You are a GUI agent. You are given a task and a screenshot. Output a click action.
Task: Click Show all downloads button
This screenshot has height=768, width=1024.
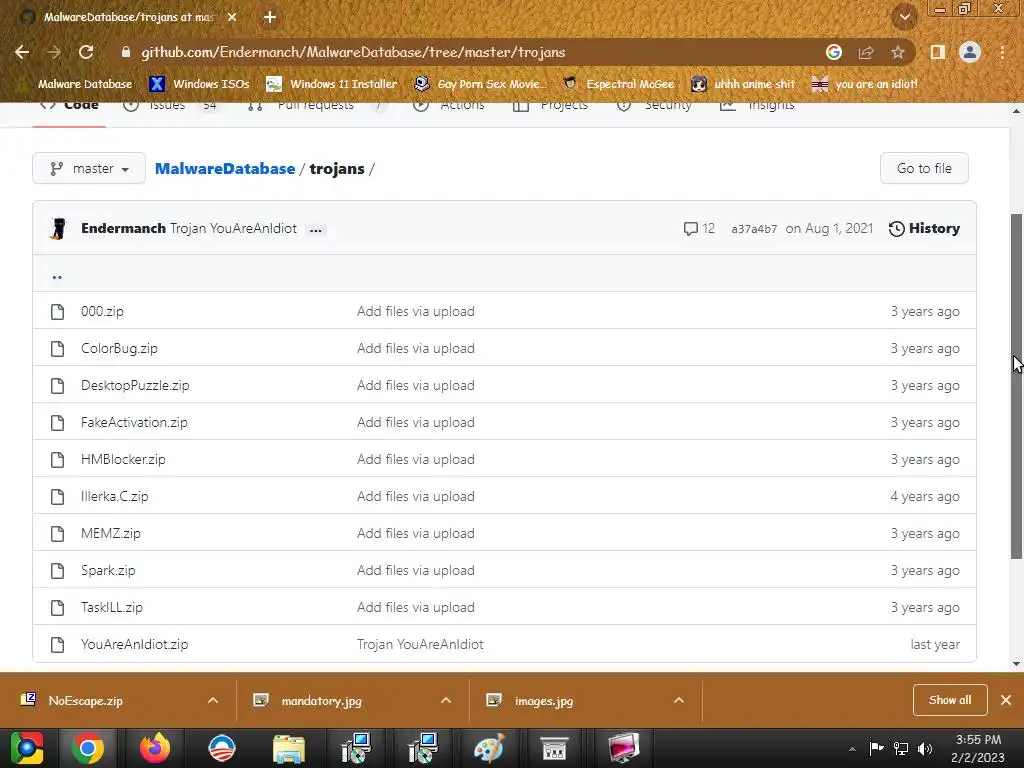tap(950, 700)
